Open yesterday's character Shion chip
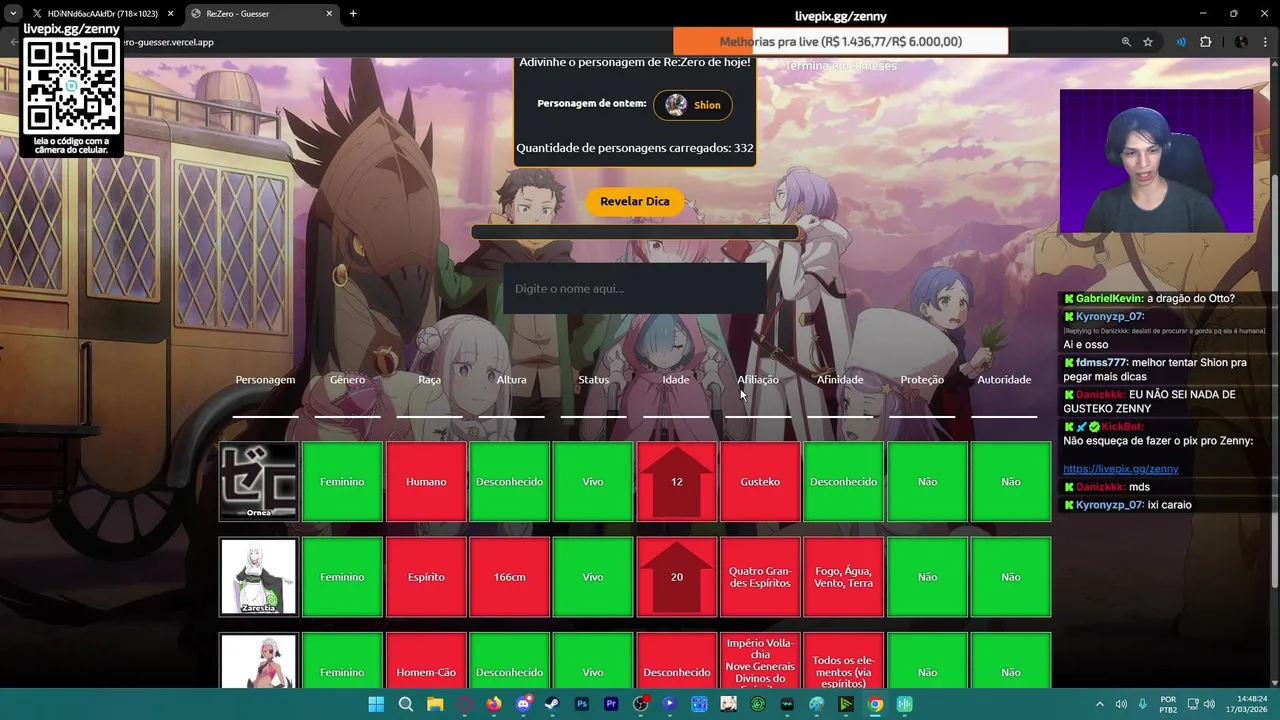This screenshot has height=720, width=1280. click(x=693, y=105)
